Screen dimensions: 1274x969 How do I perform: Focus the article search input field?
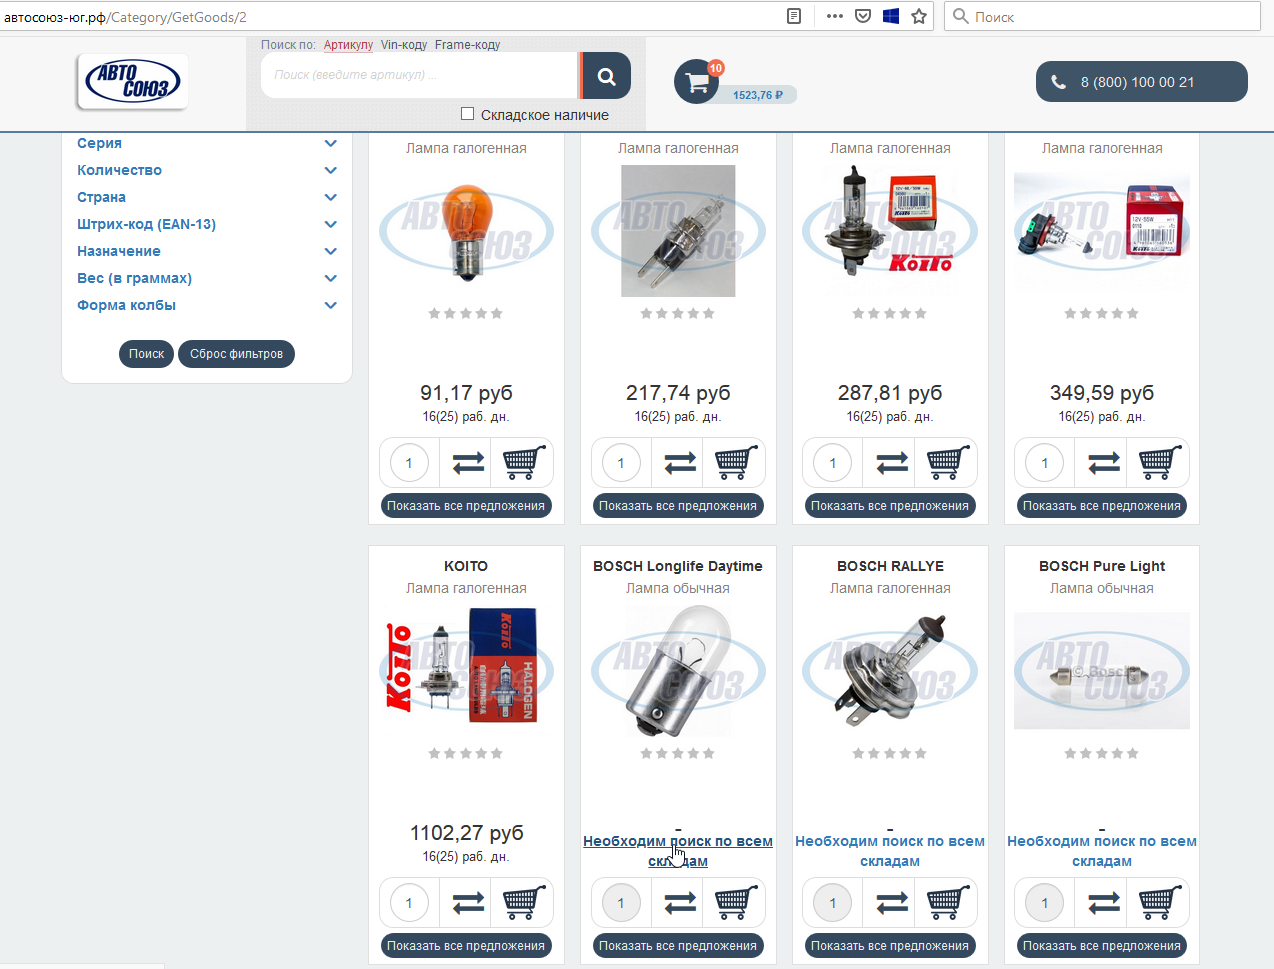[x=418, y=75]
